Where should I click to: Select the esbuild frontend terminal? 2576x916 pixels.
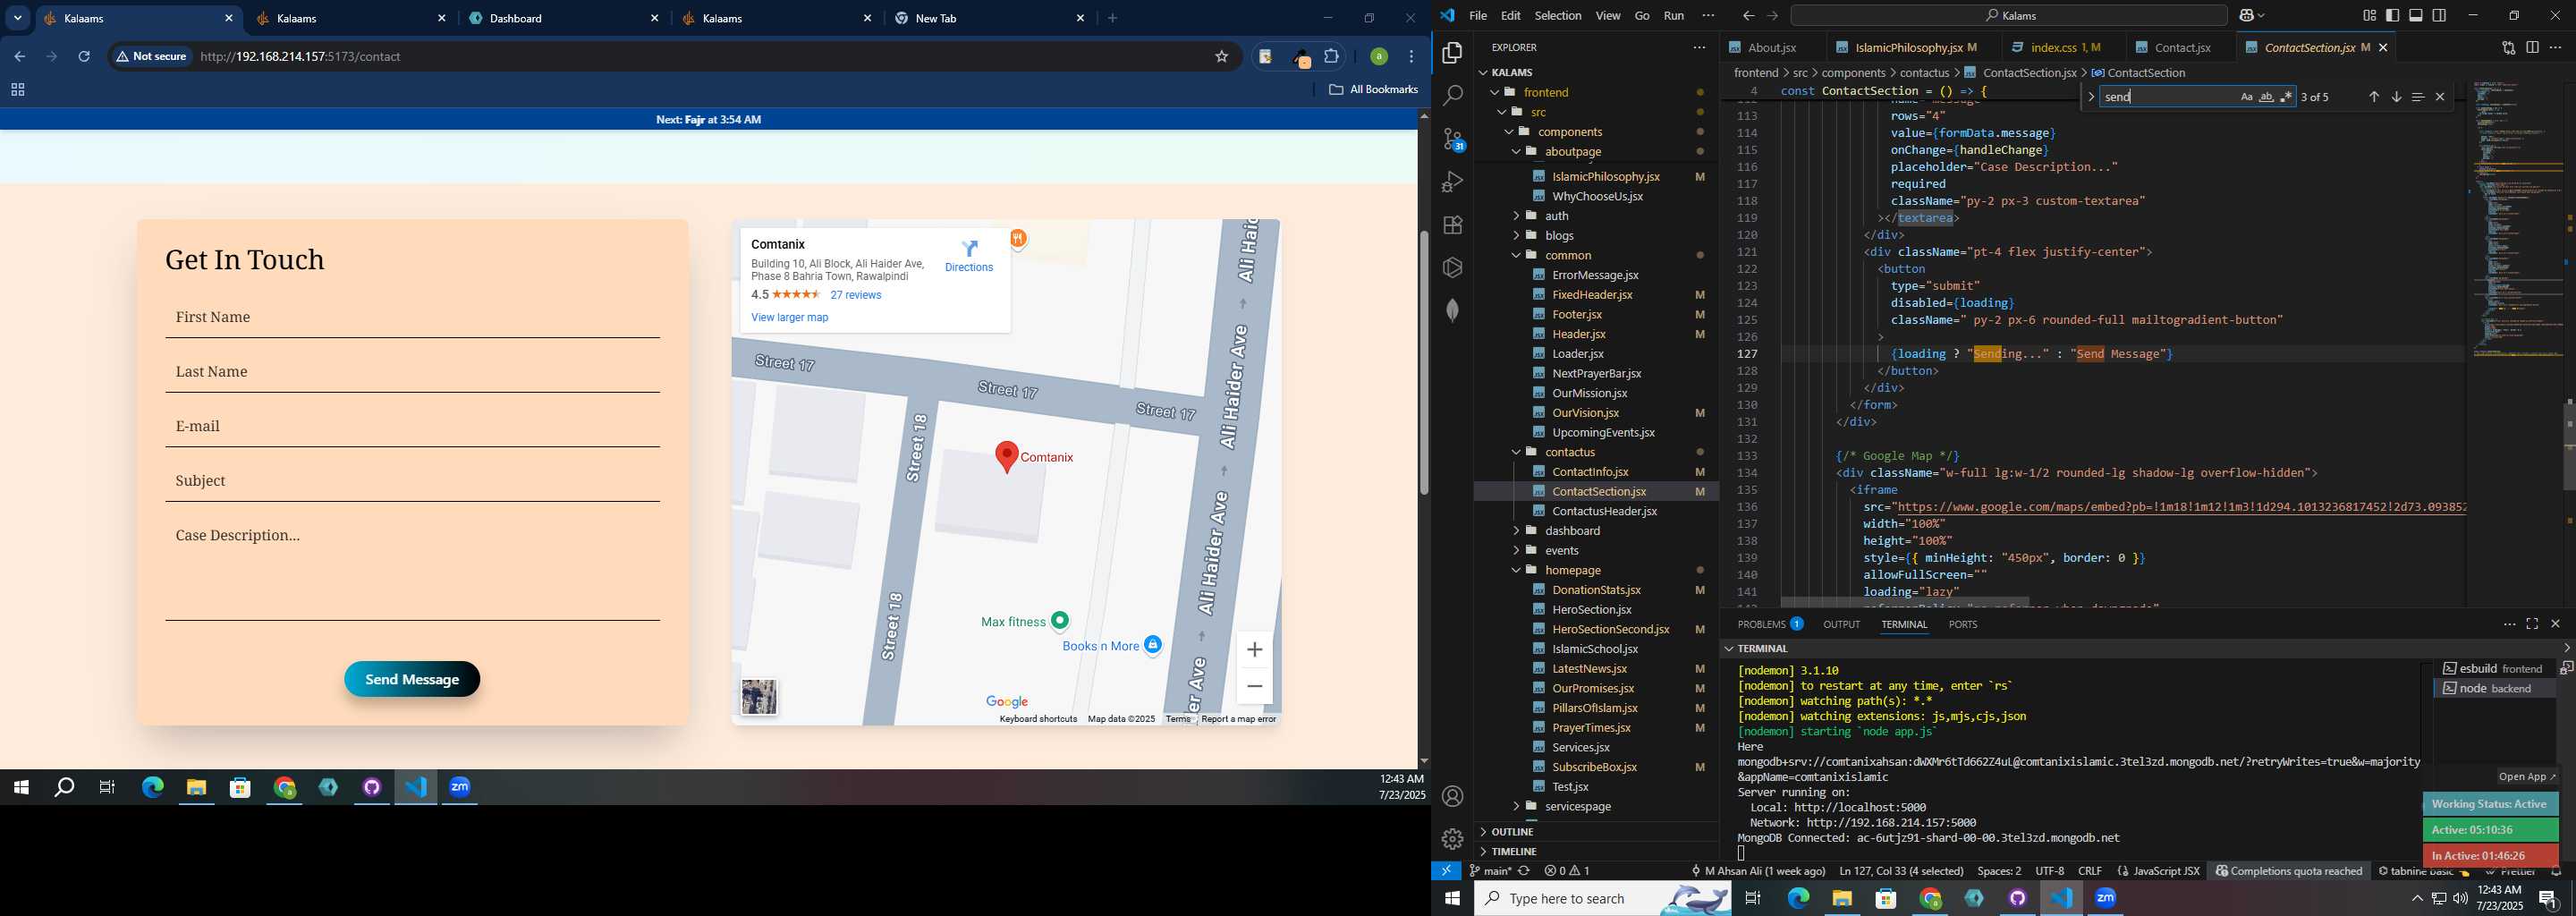click(2493, 668)
